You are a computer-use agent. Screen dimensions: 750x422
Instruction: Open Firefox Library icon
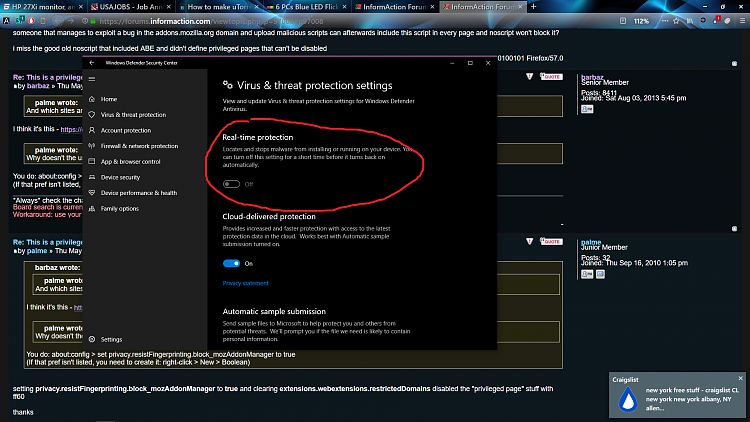click(x=689, y=21)
